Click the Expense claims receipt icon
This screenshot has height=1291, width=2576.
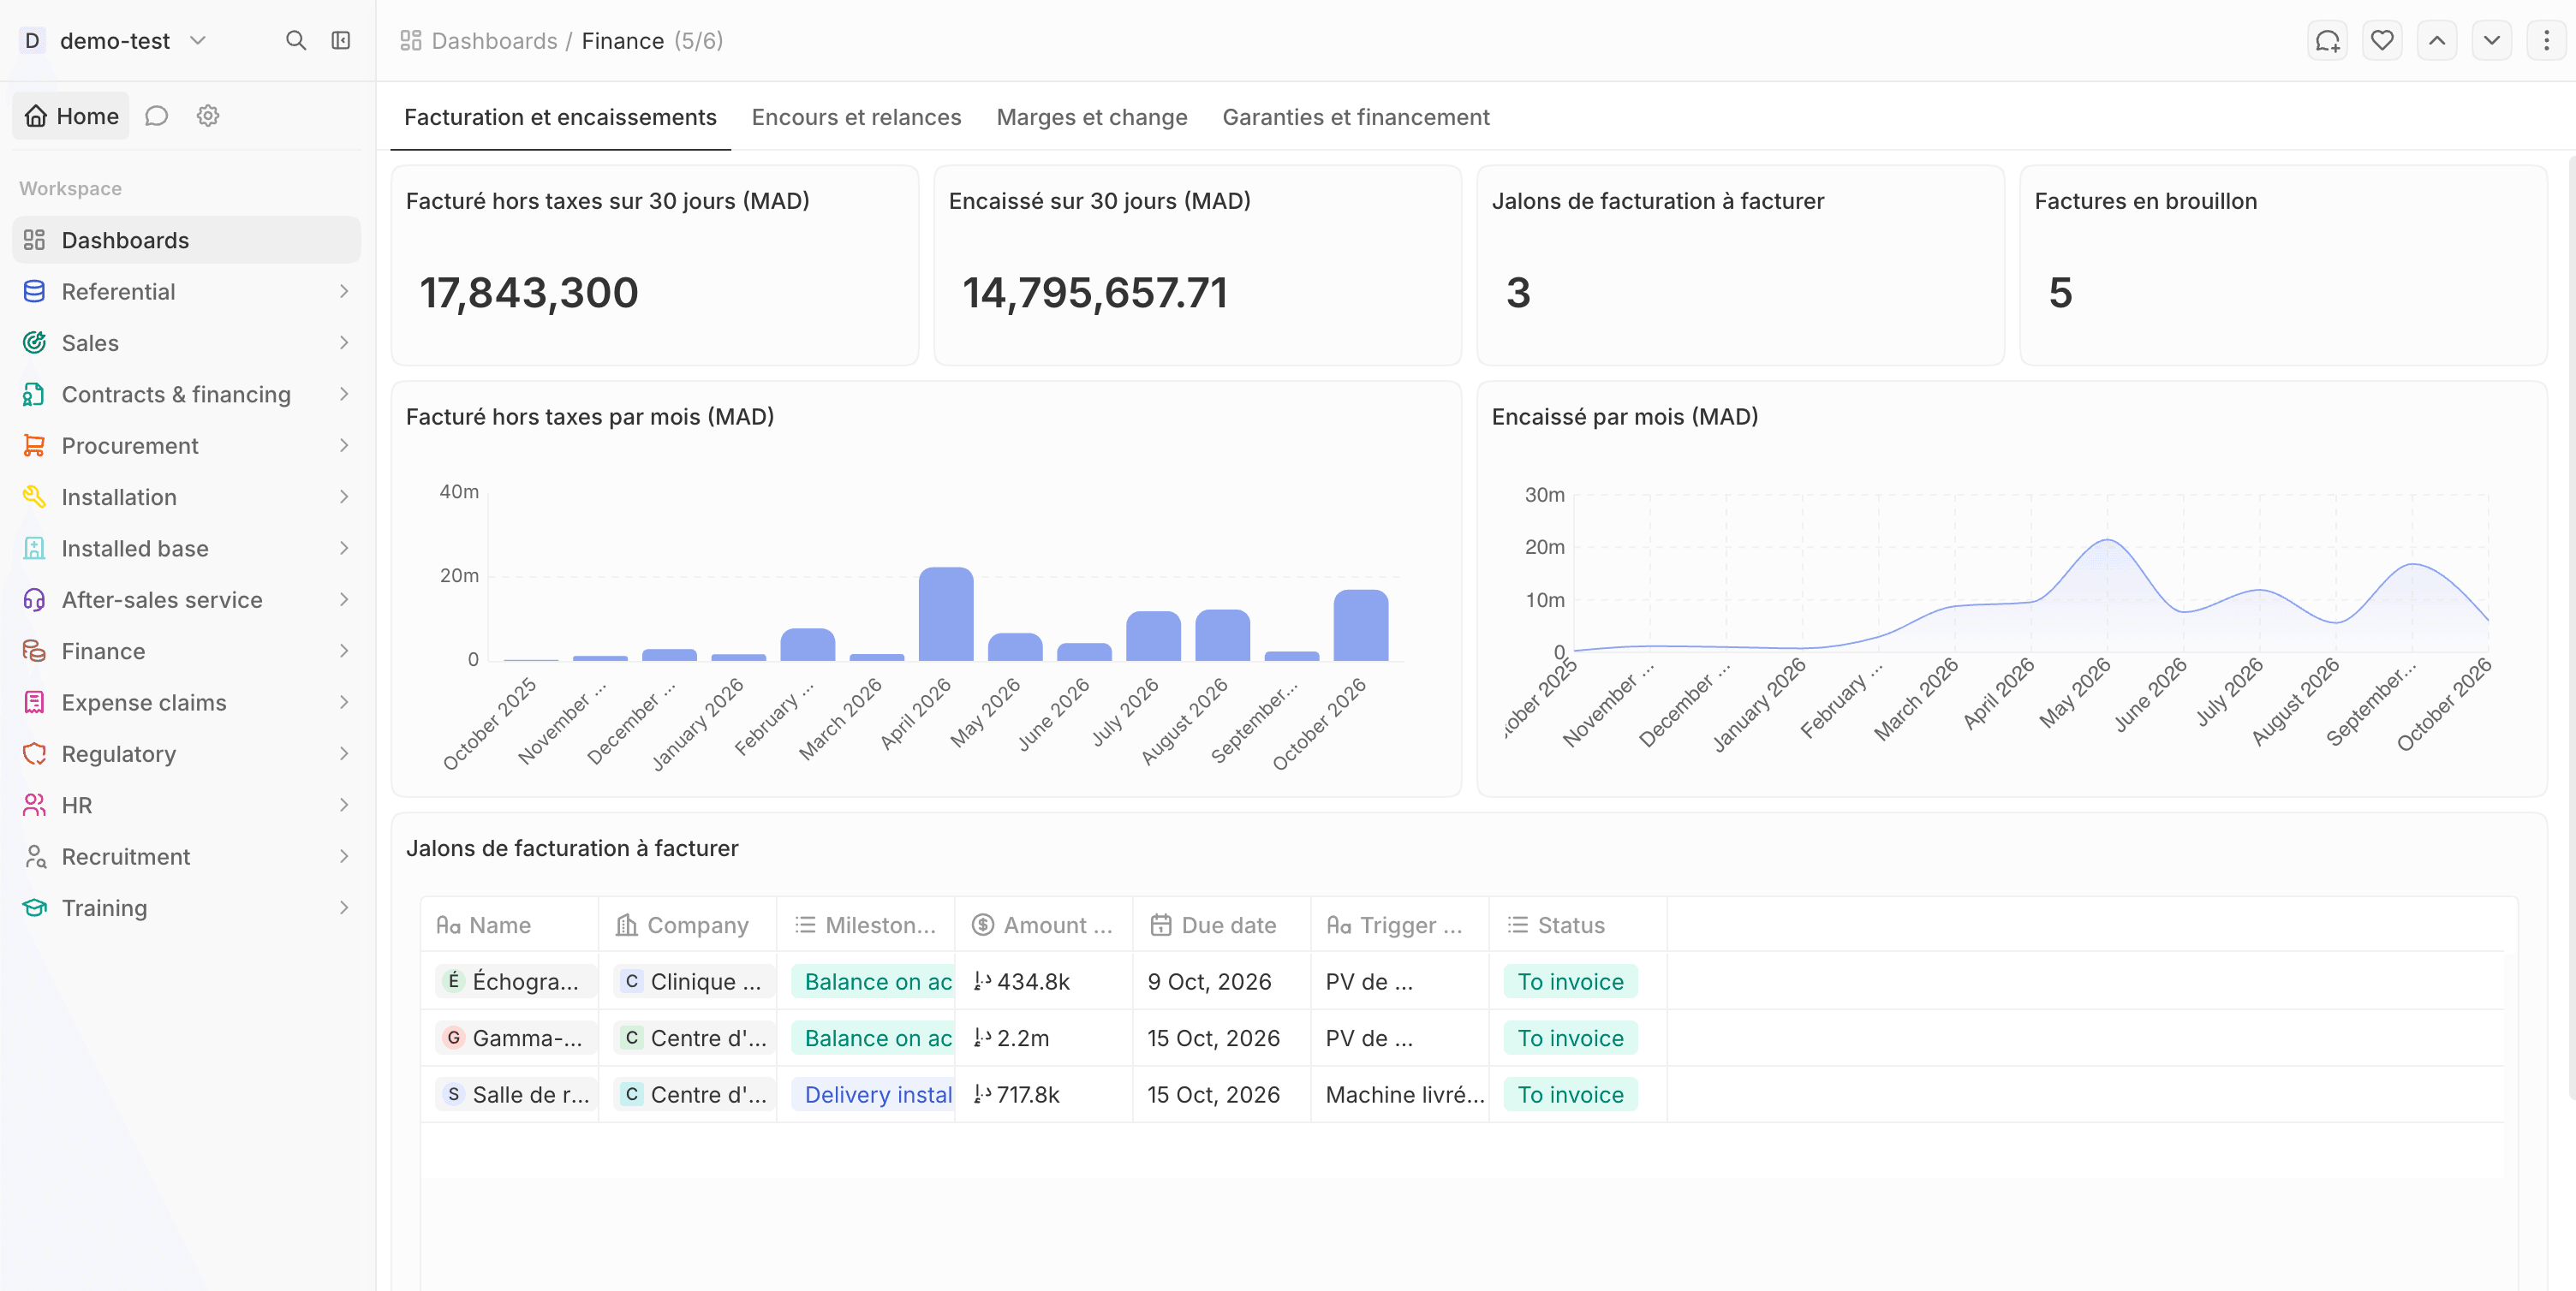click(x=34, y=702)
